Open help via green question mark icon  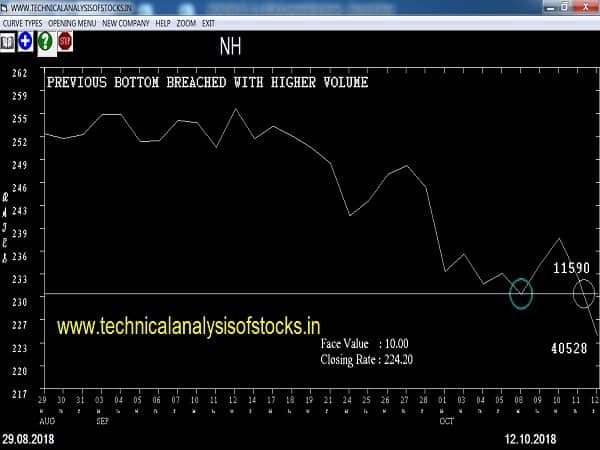45,42
